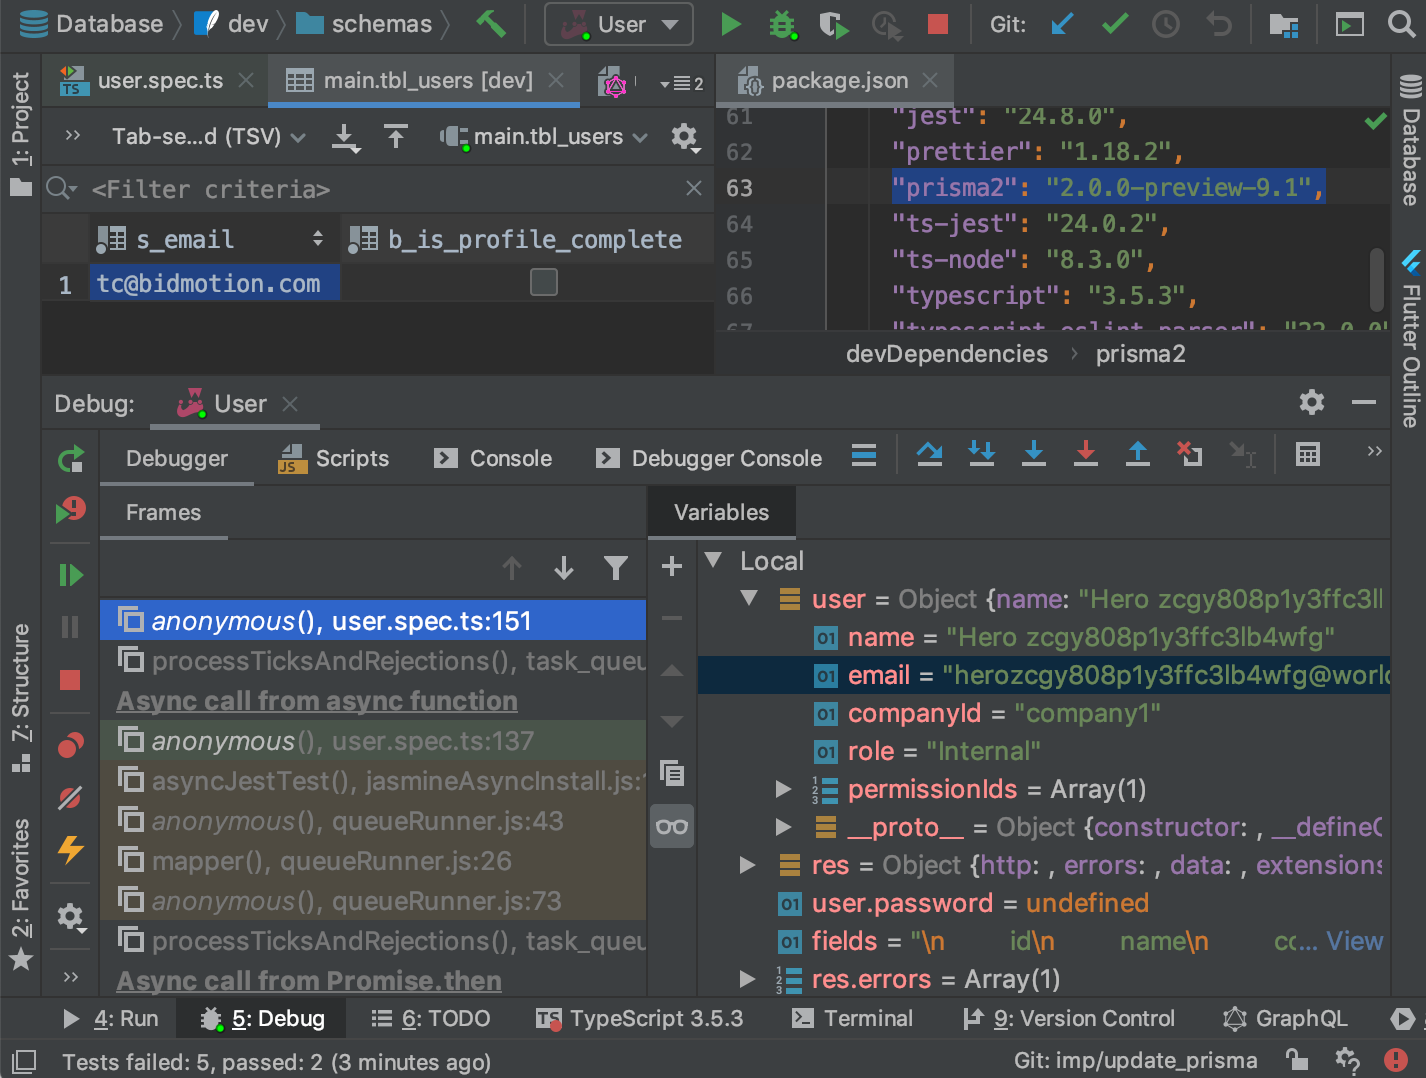Toggle mute breakpoints

(70, 797)
